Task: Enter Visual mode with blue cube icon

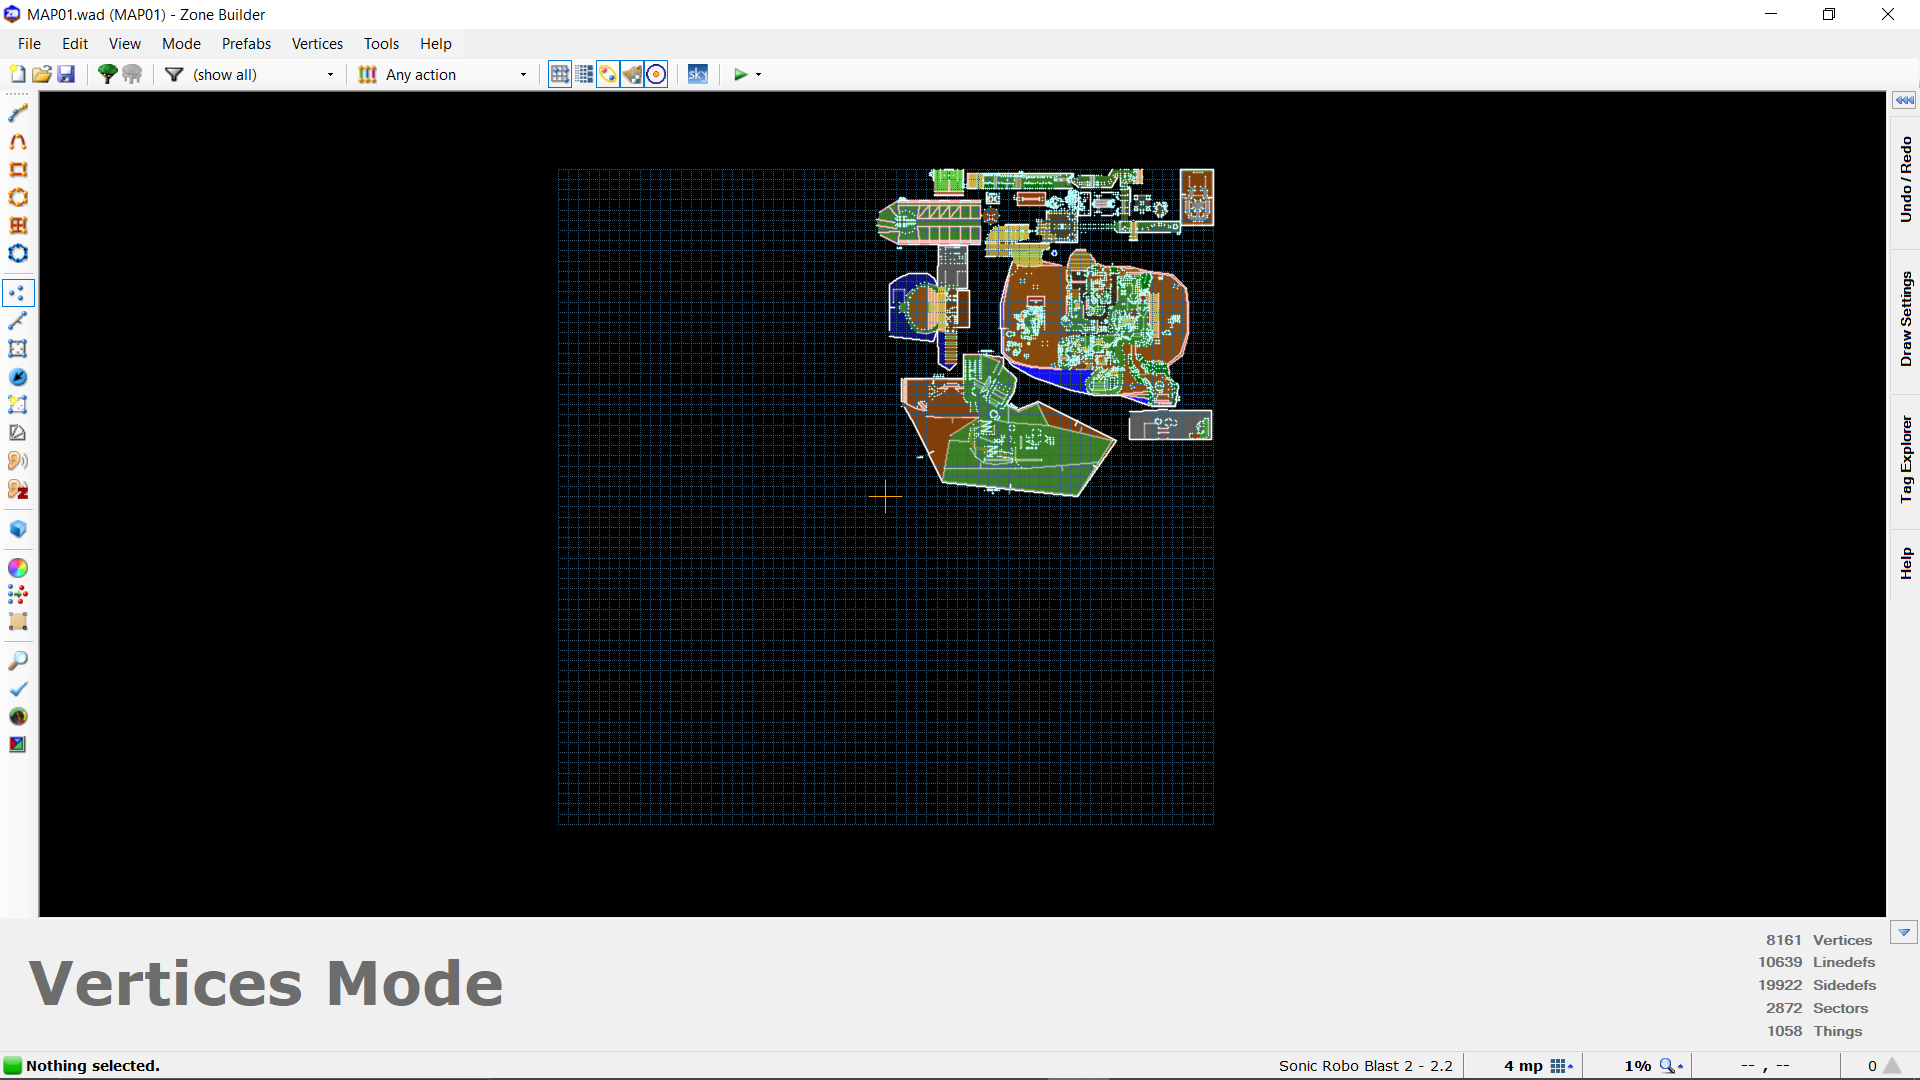Action: click(18, 529)
